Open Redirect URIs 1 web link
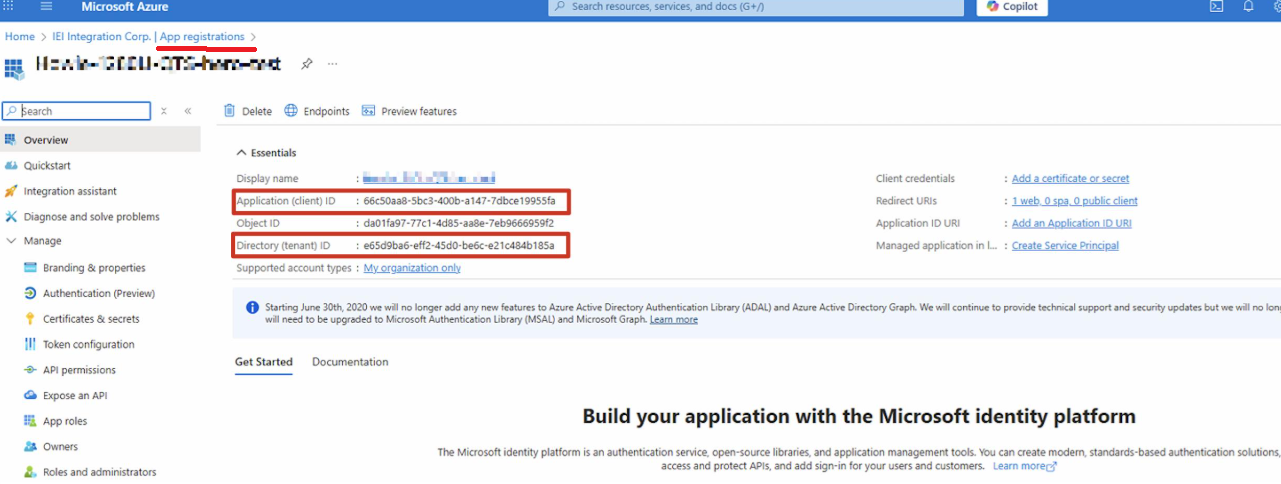Viewport: 1281px width, 484px height. 1074,201
